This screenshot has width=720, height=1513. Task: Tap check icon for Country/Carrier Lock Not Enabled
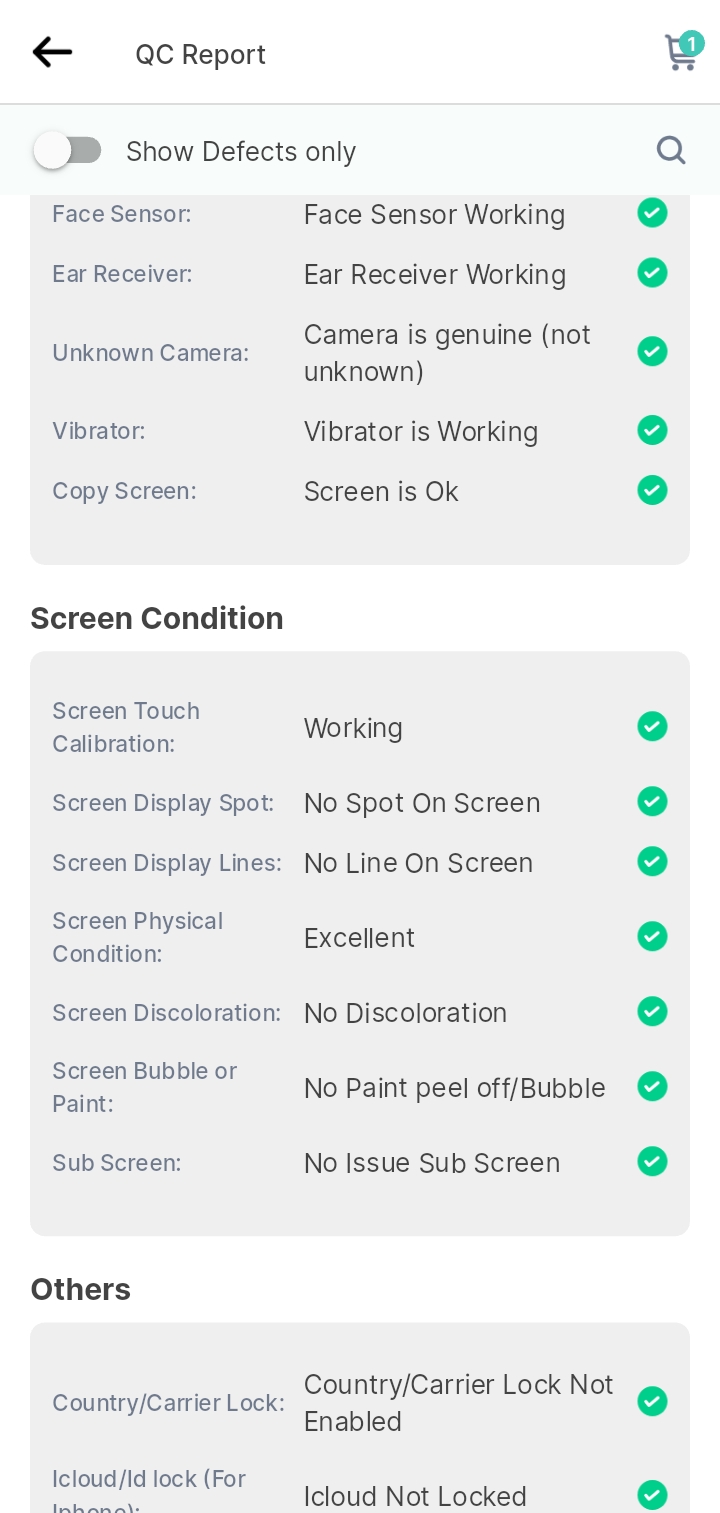point(652,1402)
